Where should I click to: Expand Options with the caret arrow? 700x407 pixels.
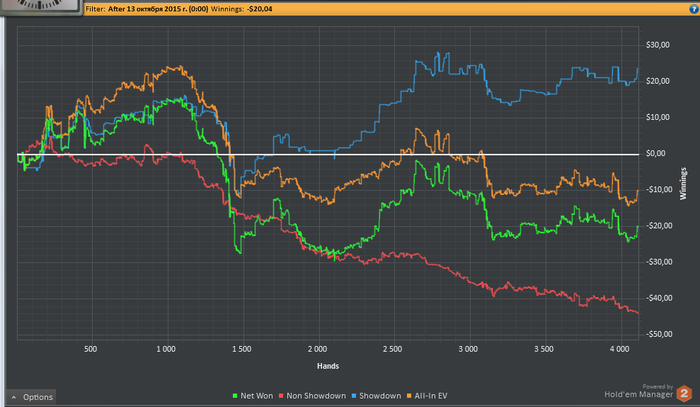[x=14, y=397]
